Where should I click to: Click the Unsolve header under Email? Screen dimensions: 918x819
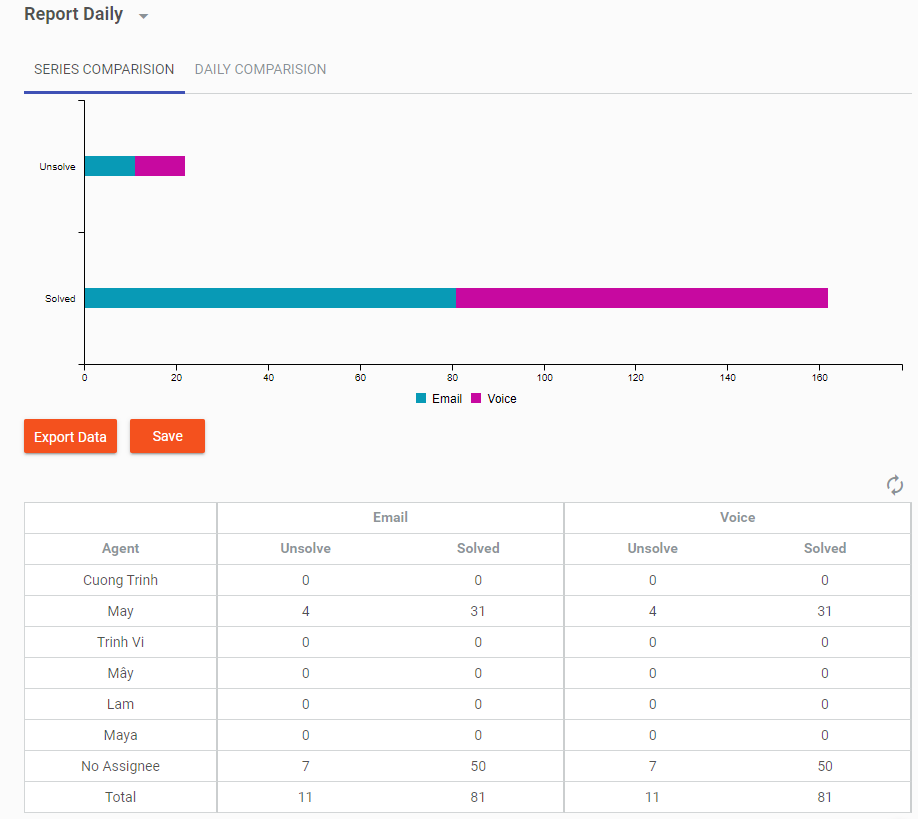[306, 549]
